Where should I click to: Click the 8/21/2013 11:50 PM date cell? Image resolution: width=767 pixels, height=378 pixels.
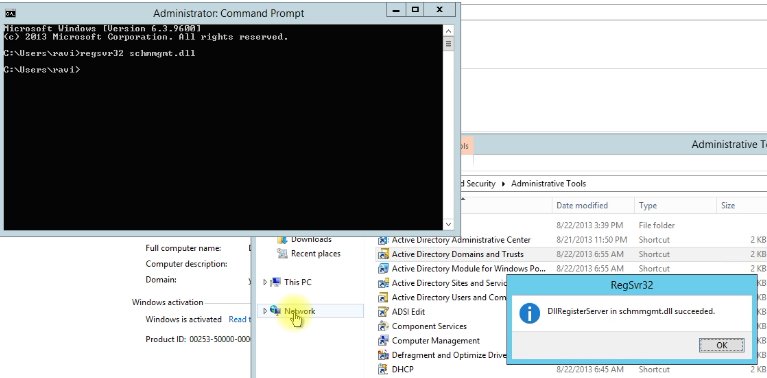click(x=591, y=240)
